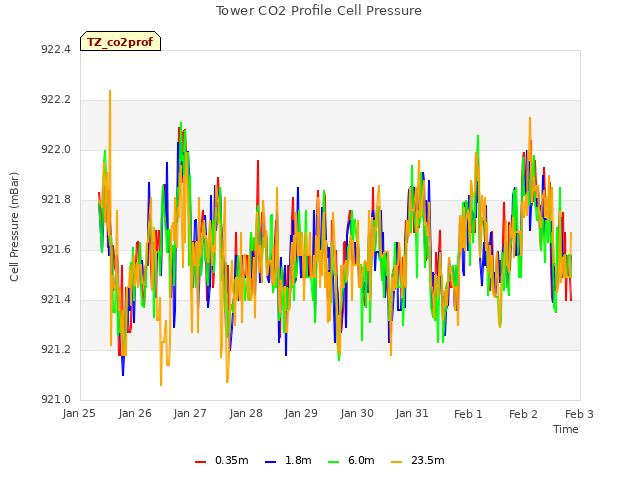Click the 921.6 y-axis tick label
Image resolution: width=640 pixels, height=480 pixels.
tap(56, 249)
